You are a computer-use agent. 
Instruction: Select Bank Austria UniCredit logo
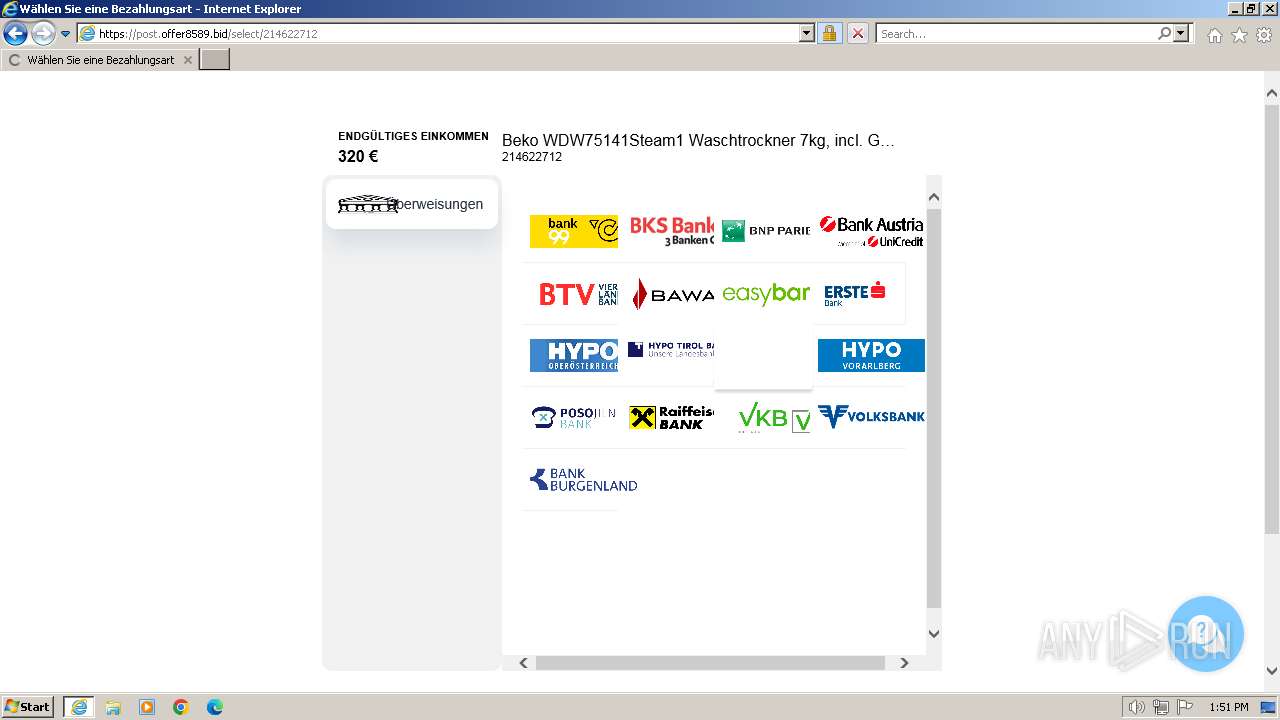[x=871, y=231]
